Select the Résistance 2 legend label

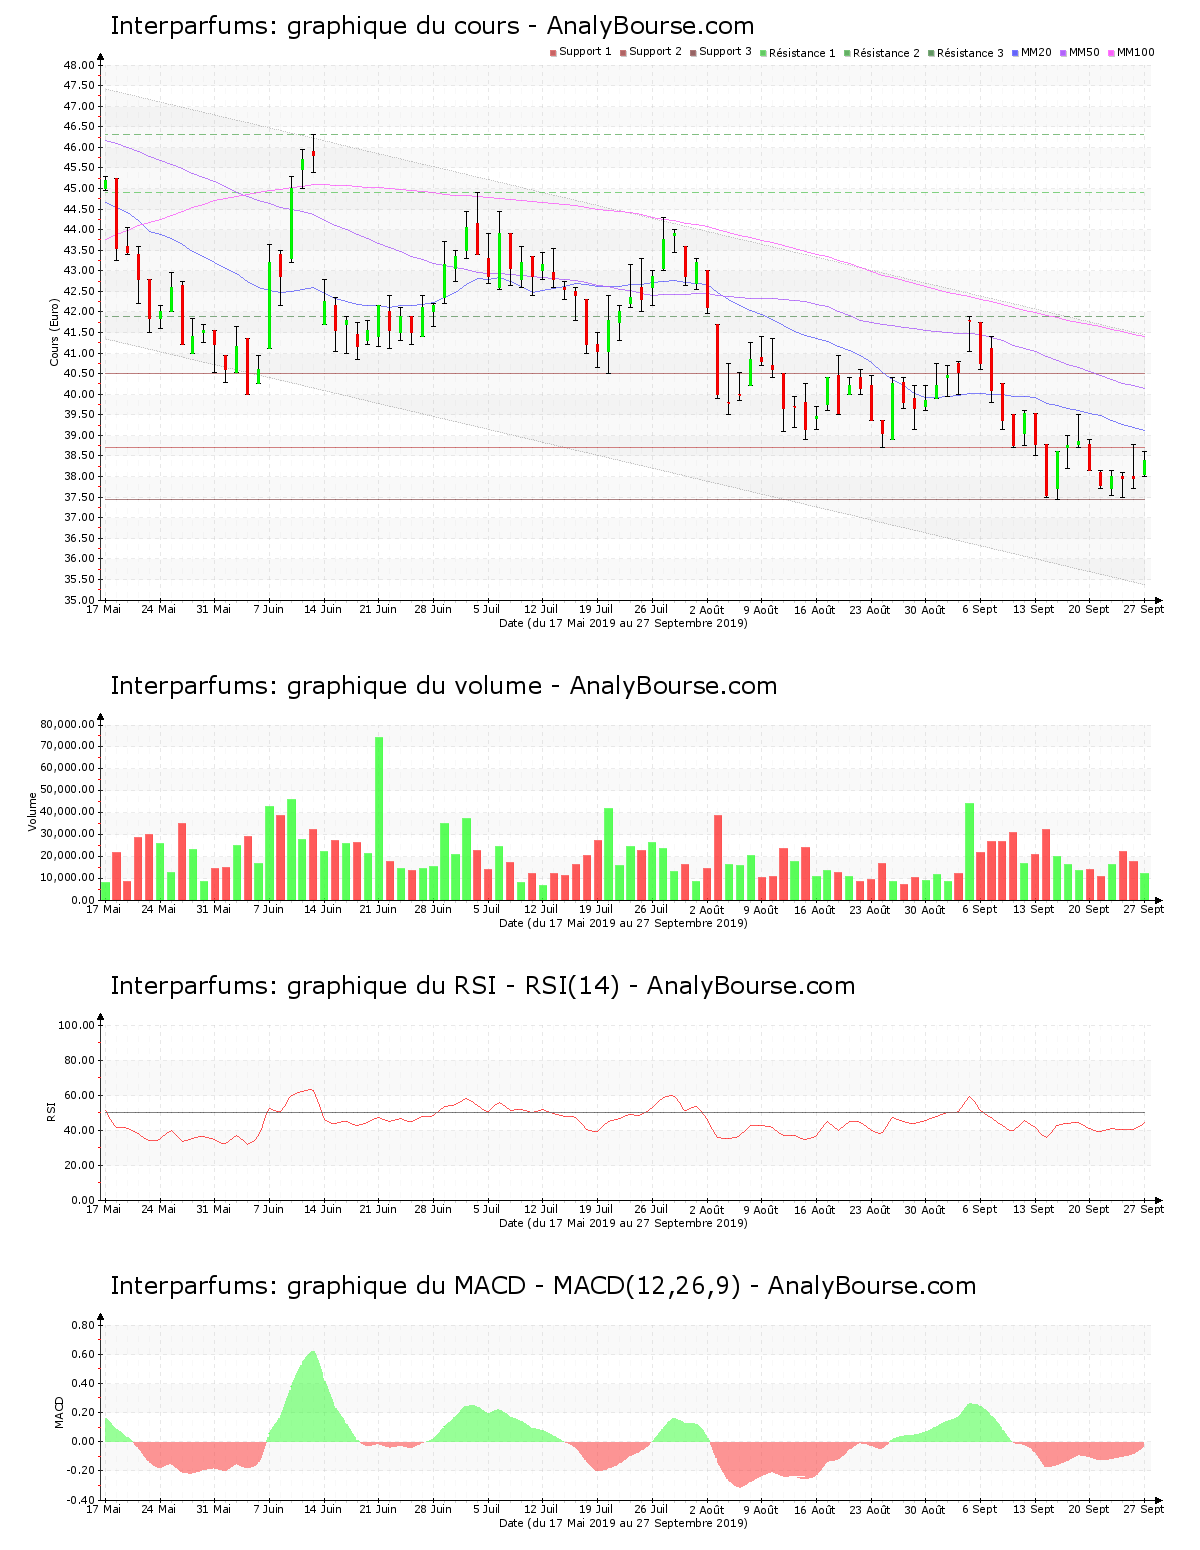[886, 52]
